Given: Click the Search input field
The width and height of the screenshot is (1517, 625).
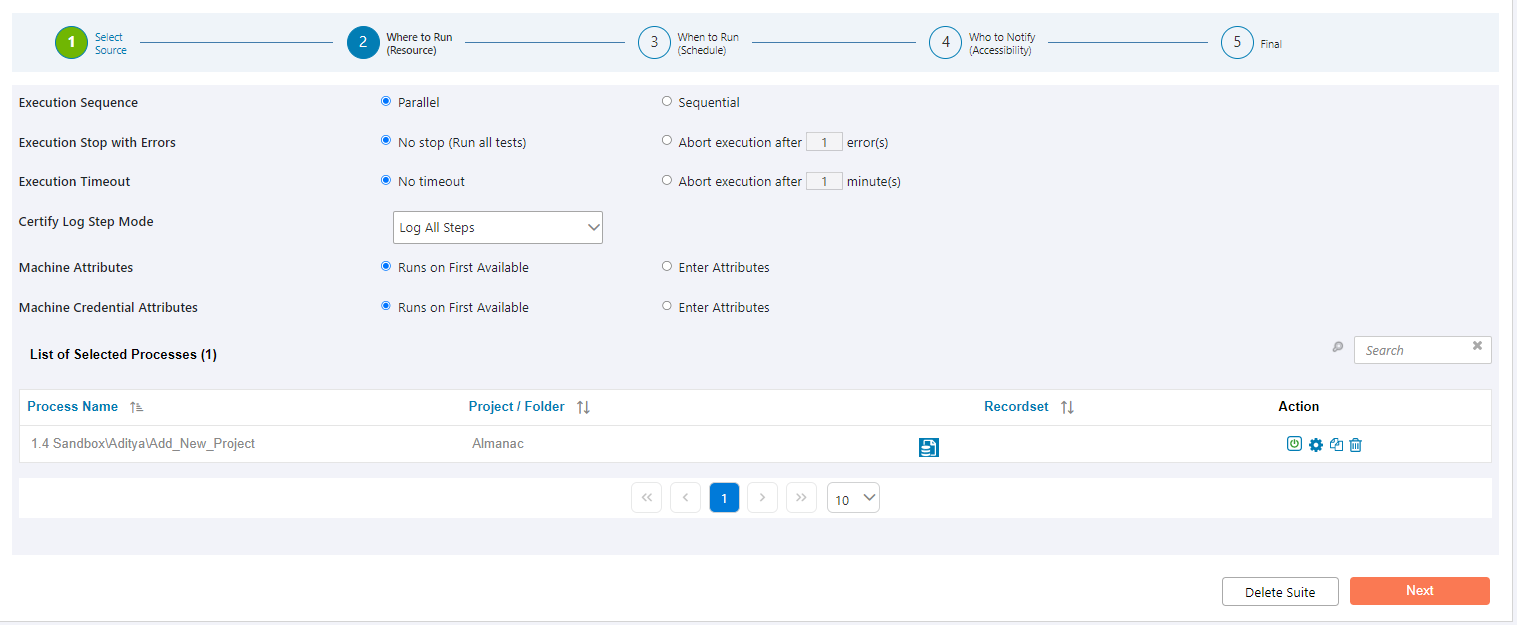Looking at the screenshot, I should click(1410, 350).
